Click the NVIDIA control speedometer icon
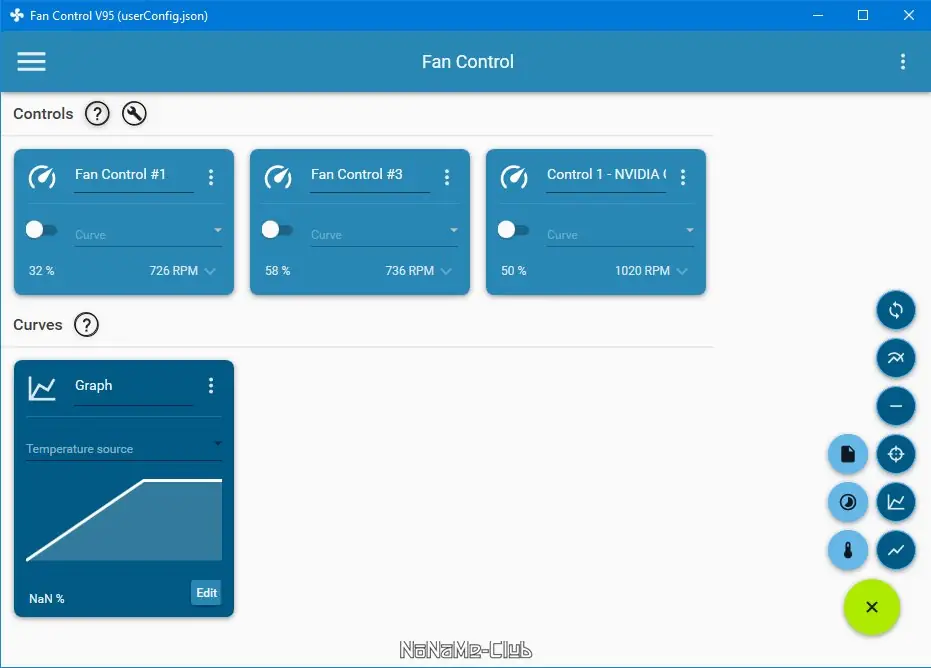Viewport: 931px width, 668px height. point(514,176)
